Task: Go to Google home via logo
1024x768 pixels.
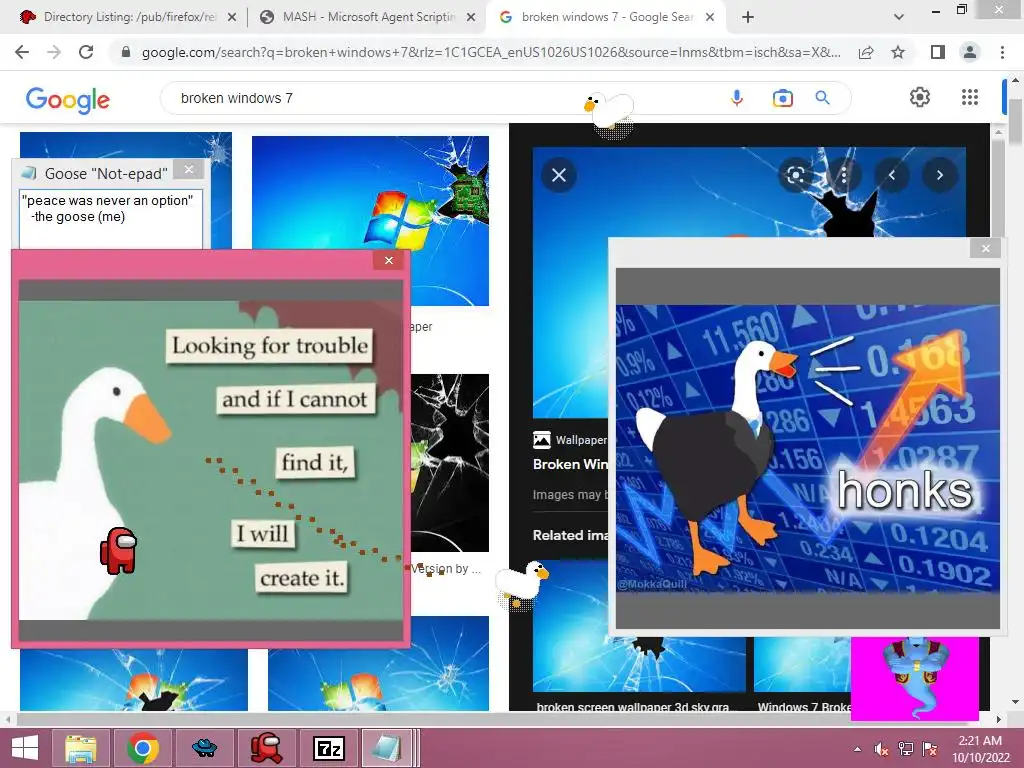Action: pos(67,99)
